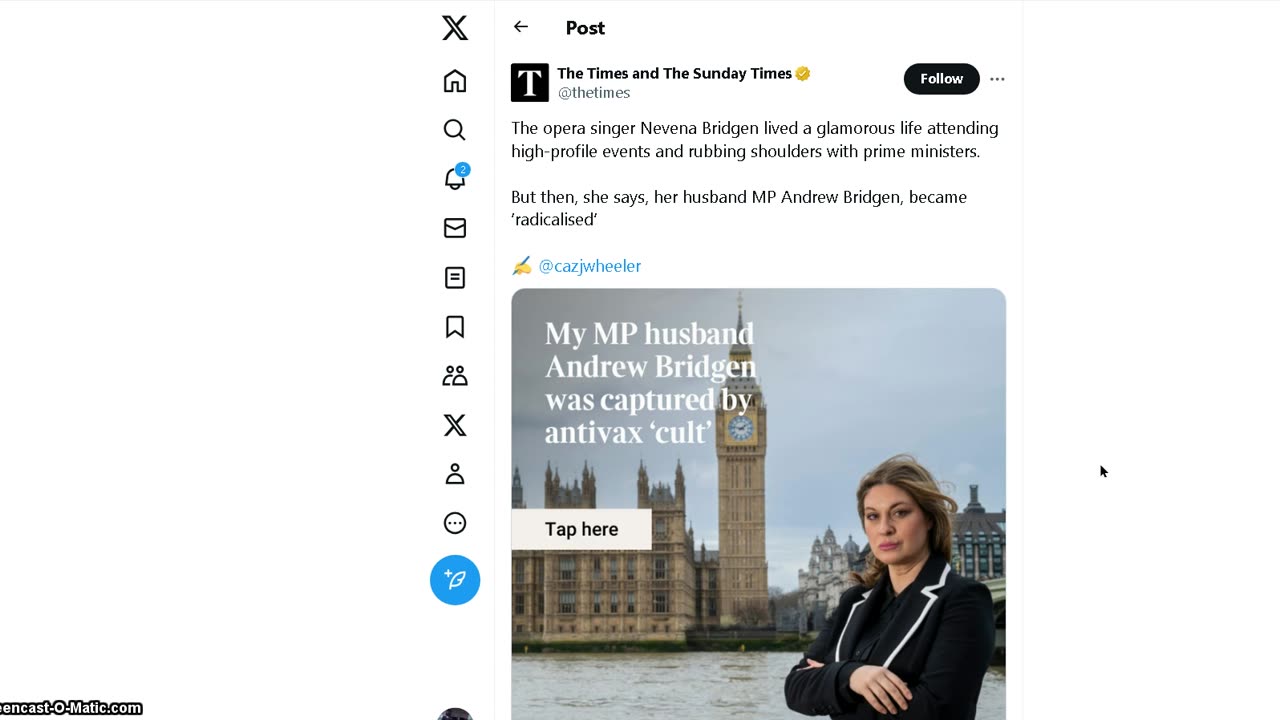Open Bookmarks in the sidebar
The image size is (1280, 720).
455,327
